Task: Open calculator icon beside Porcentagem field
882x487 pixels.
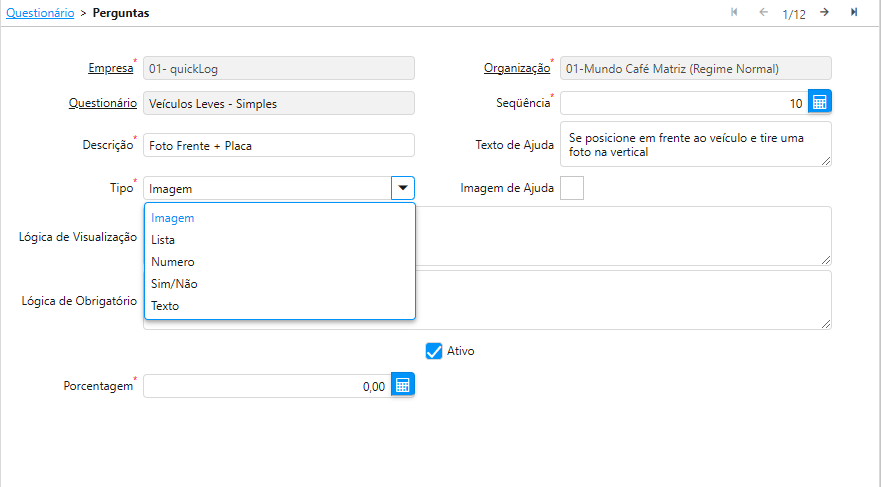Action: [x=402, y=386]
